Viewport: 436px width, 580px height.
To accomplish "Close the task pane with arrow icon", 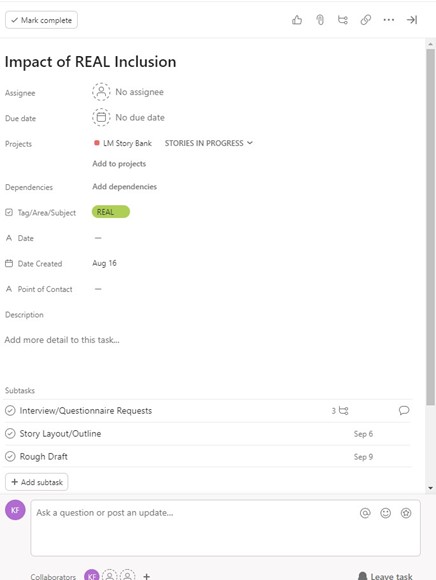I will [412, 20].
